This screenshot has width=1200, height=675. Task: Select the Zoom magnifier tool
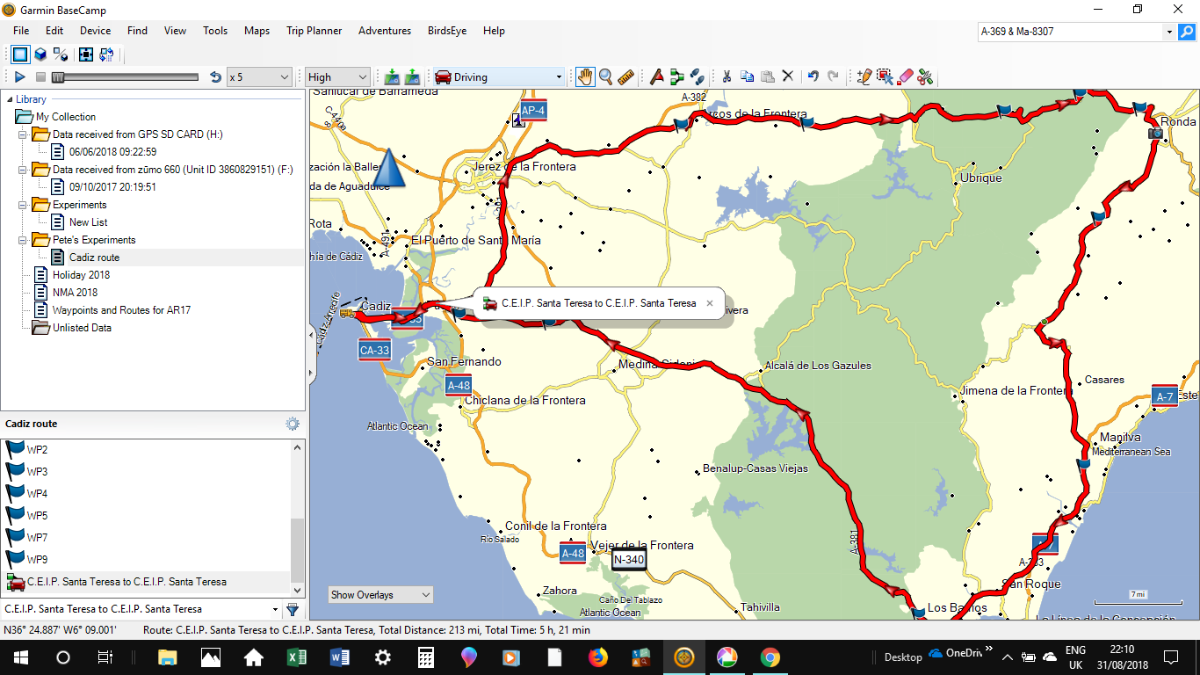click(606, 77)
